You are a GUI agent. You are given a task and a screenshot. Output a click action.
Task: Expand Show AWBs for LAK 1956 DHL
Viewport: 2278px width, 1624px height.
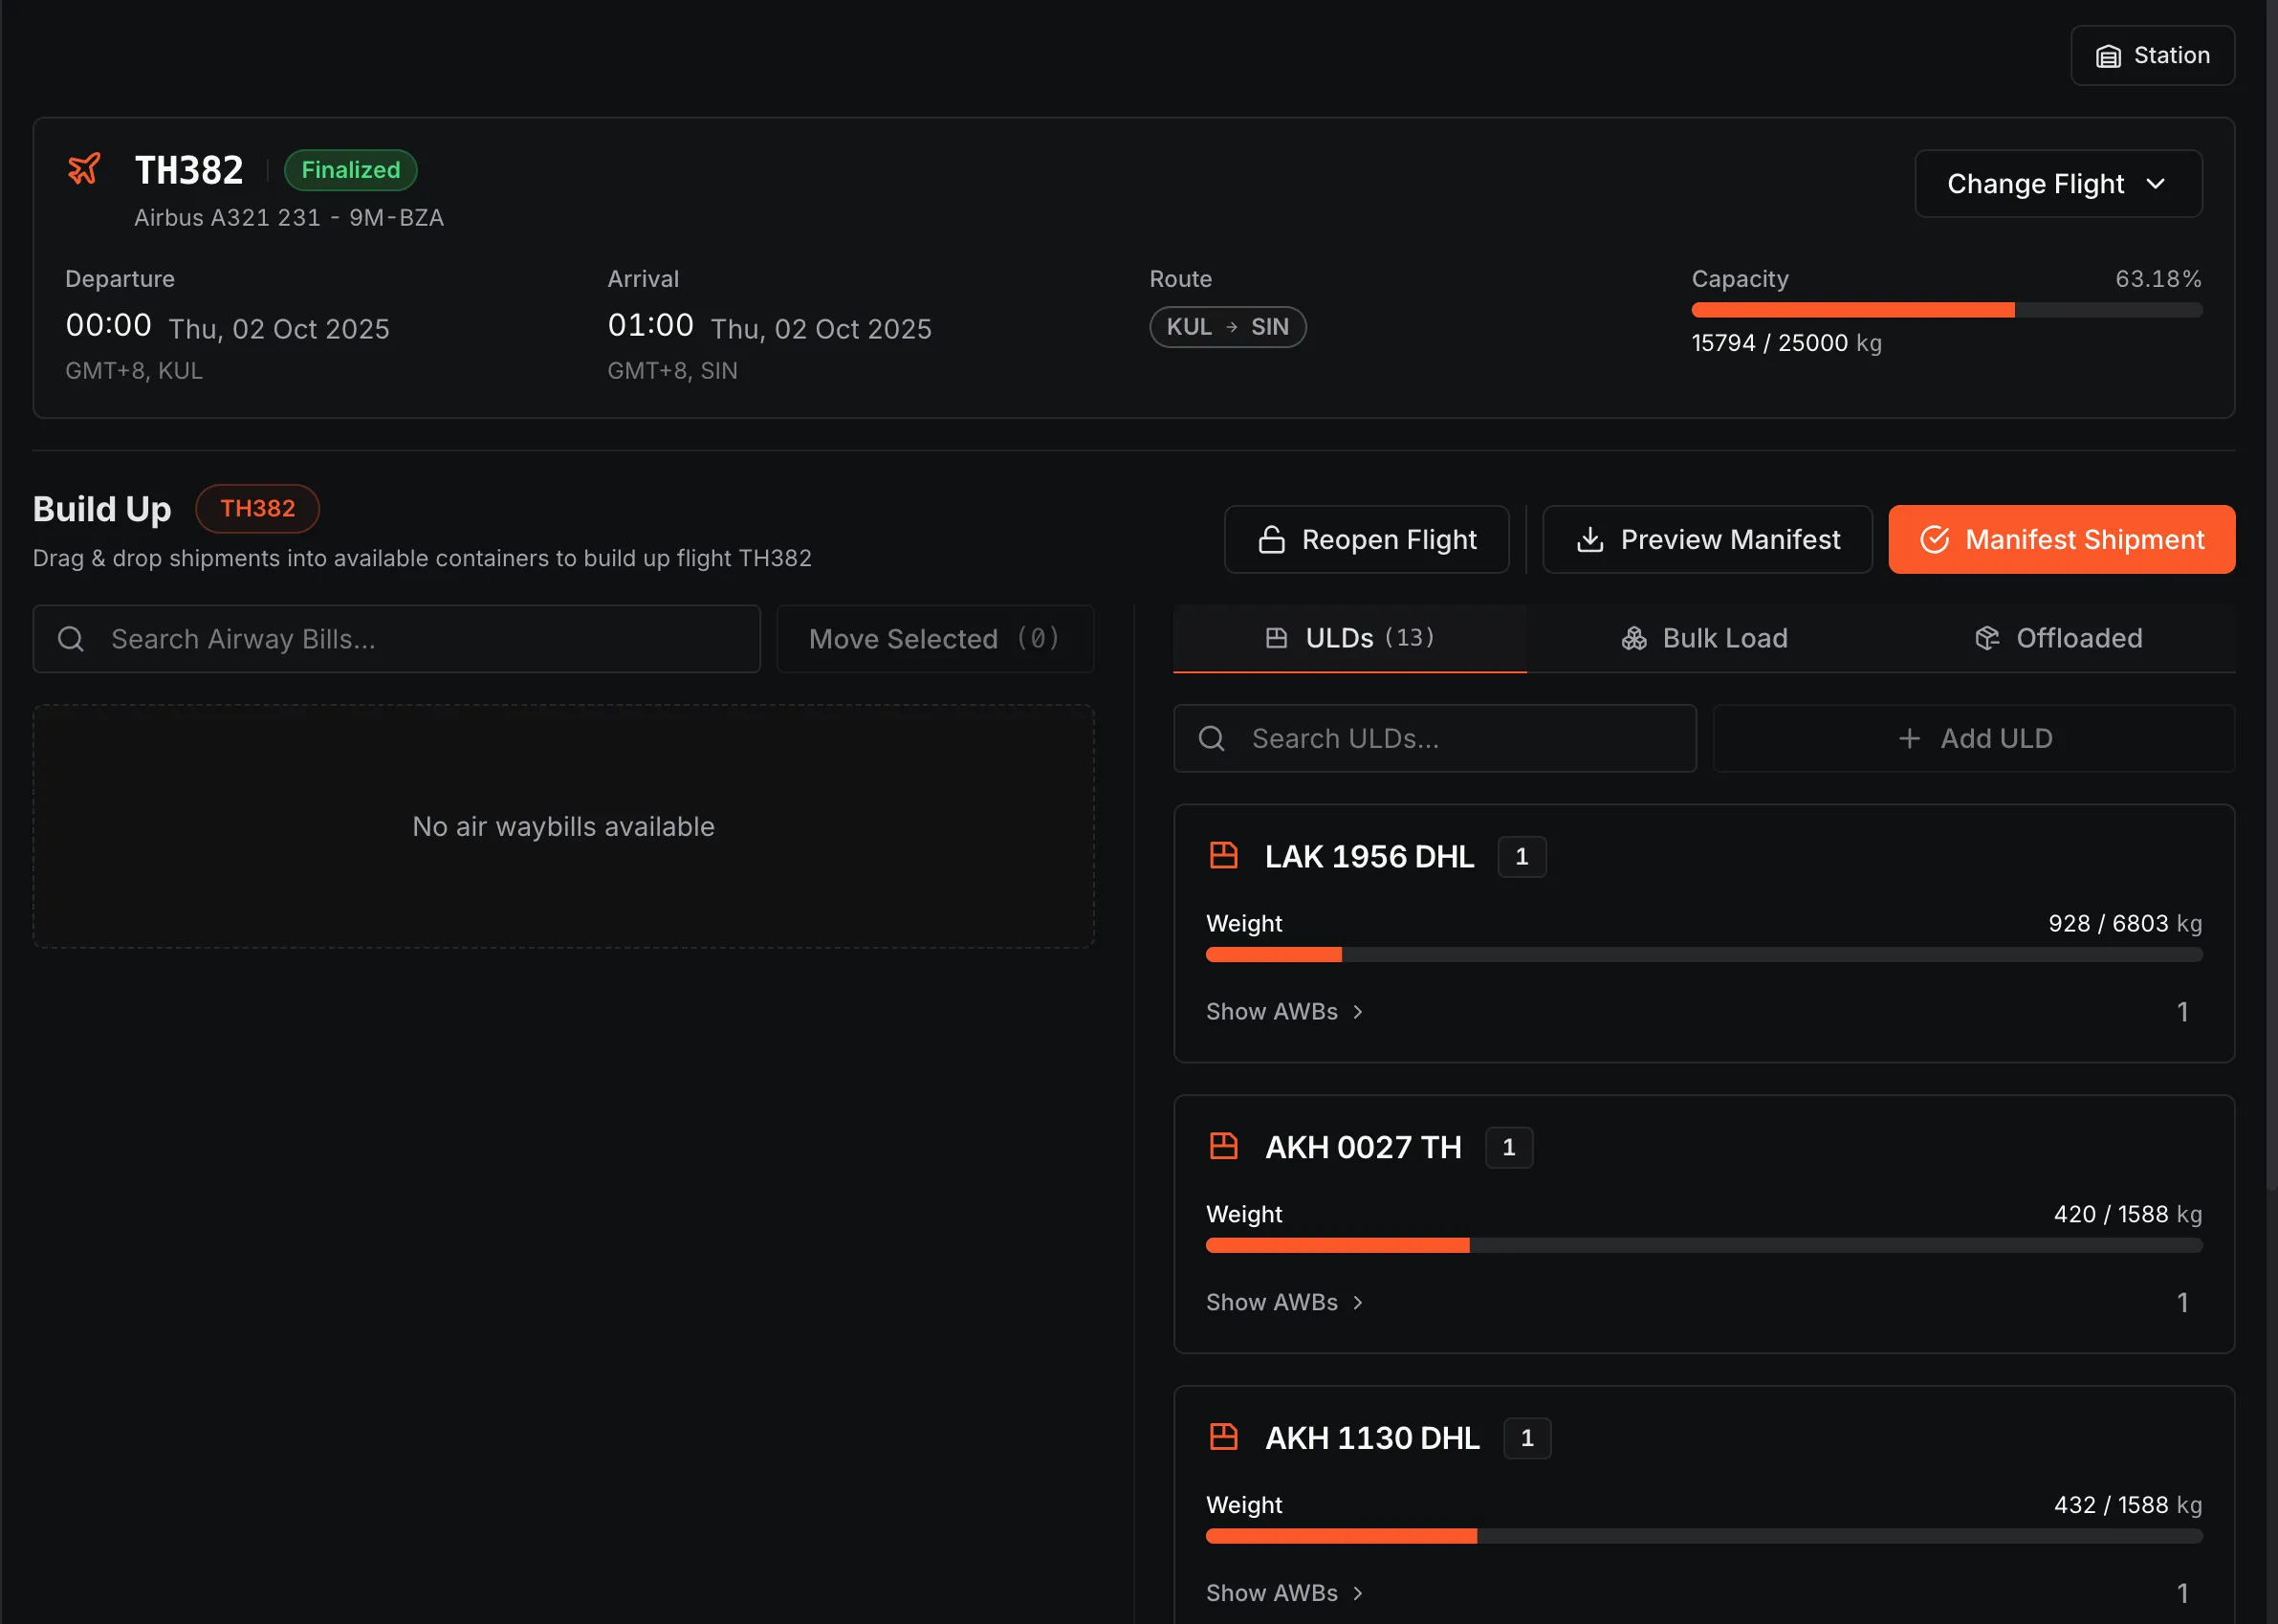tap(1284, 1012)
